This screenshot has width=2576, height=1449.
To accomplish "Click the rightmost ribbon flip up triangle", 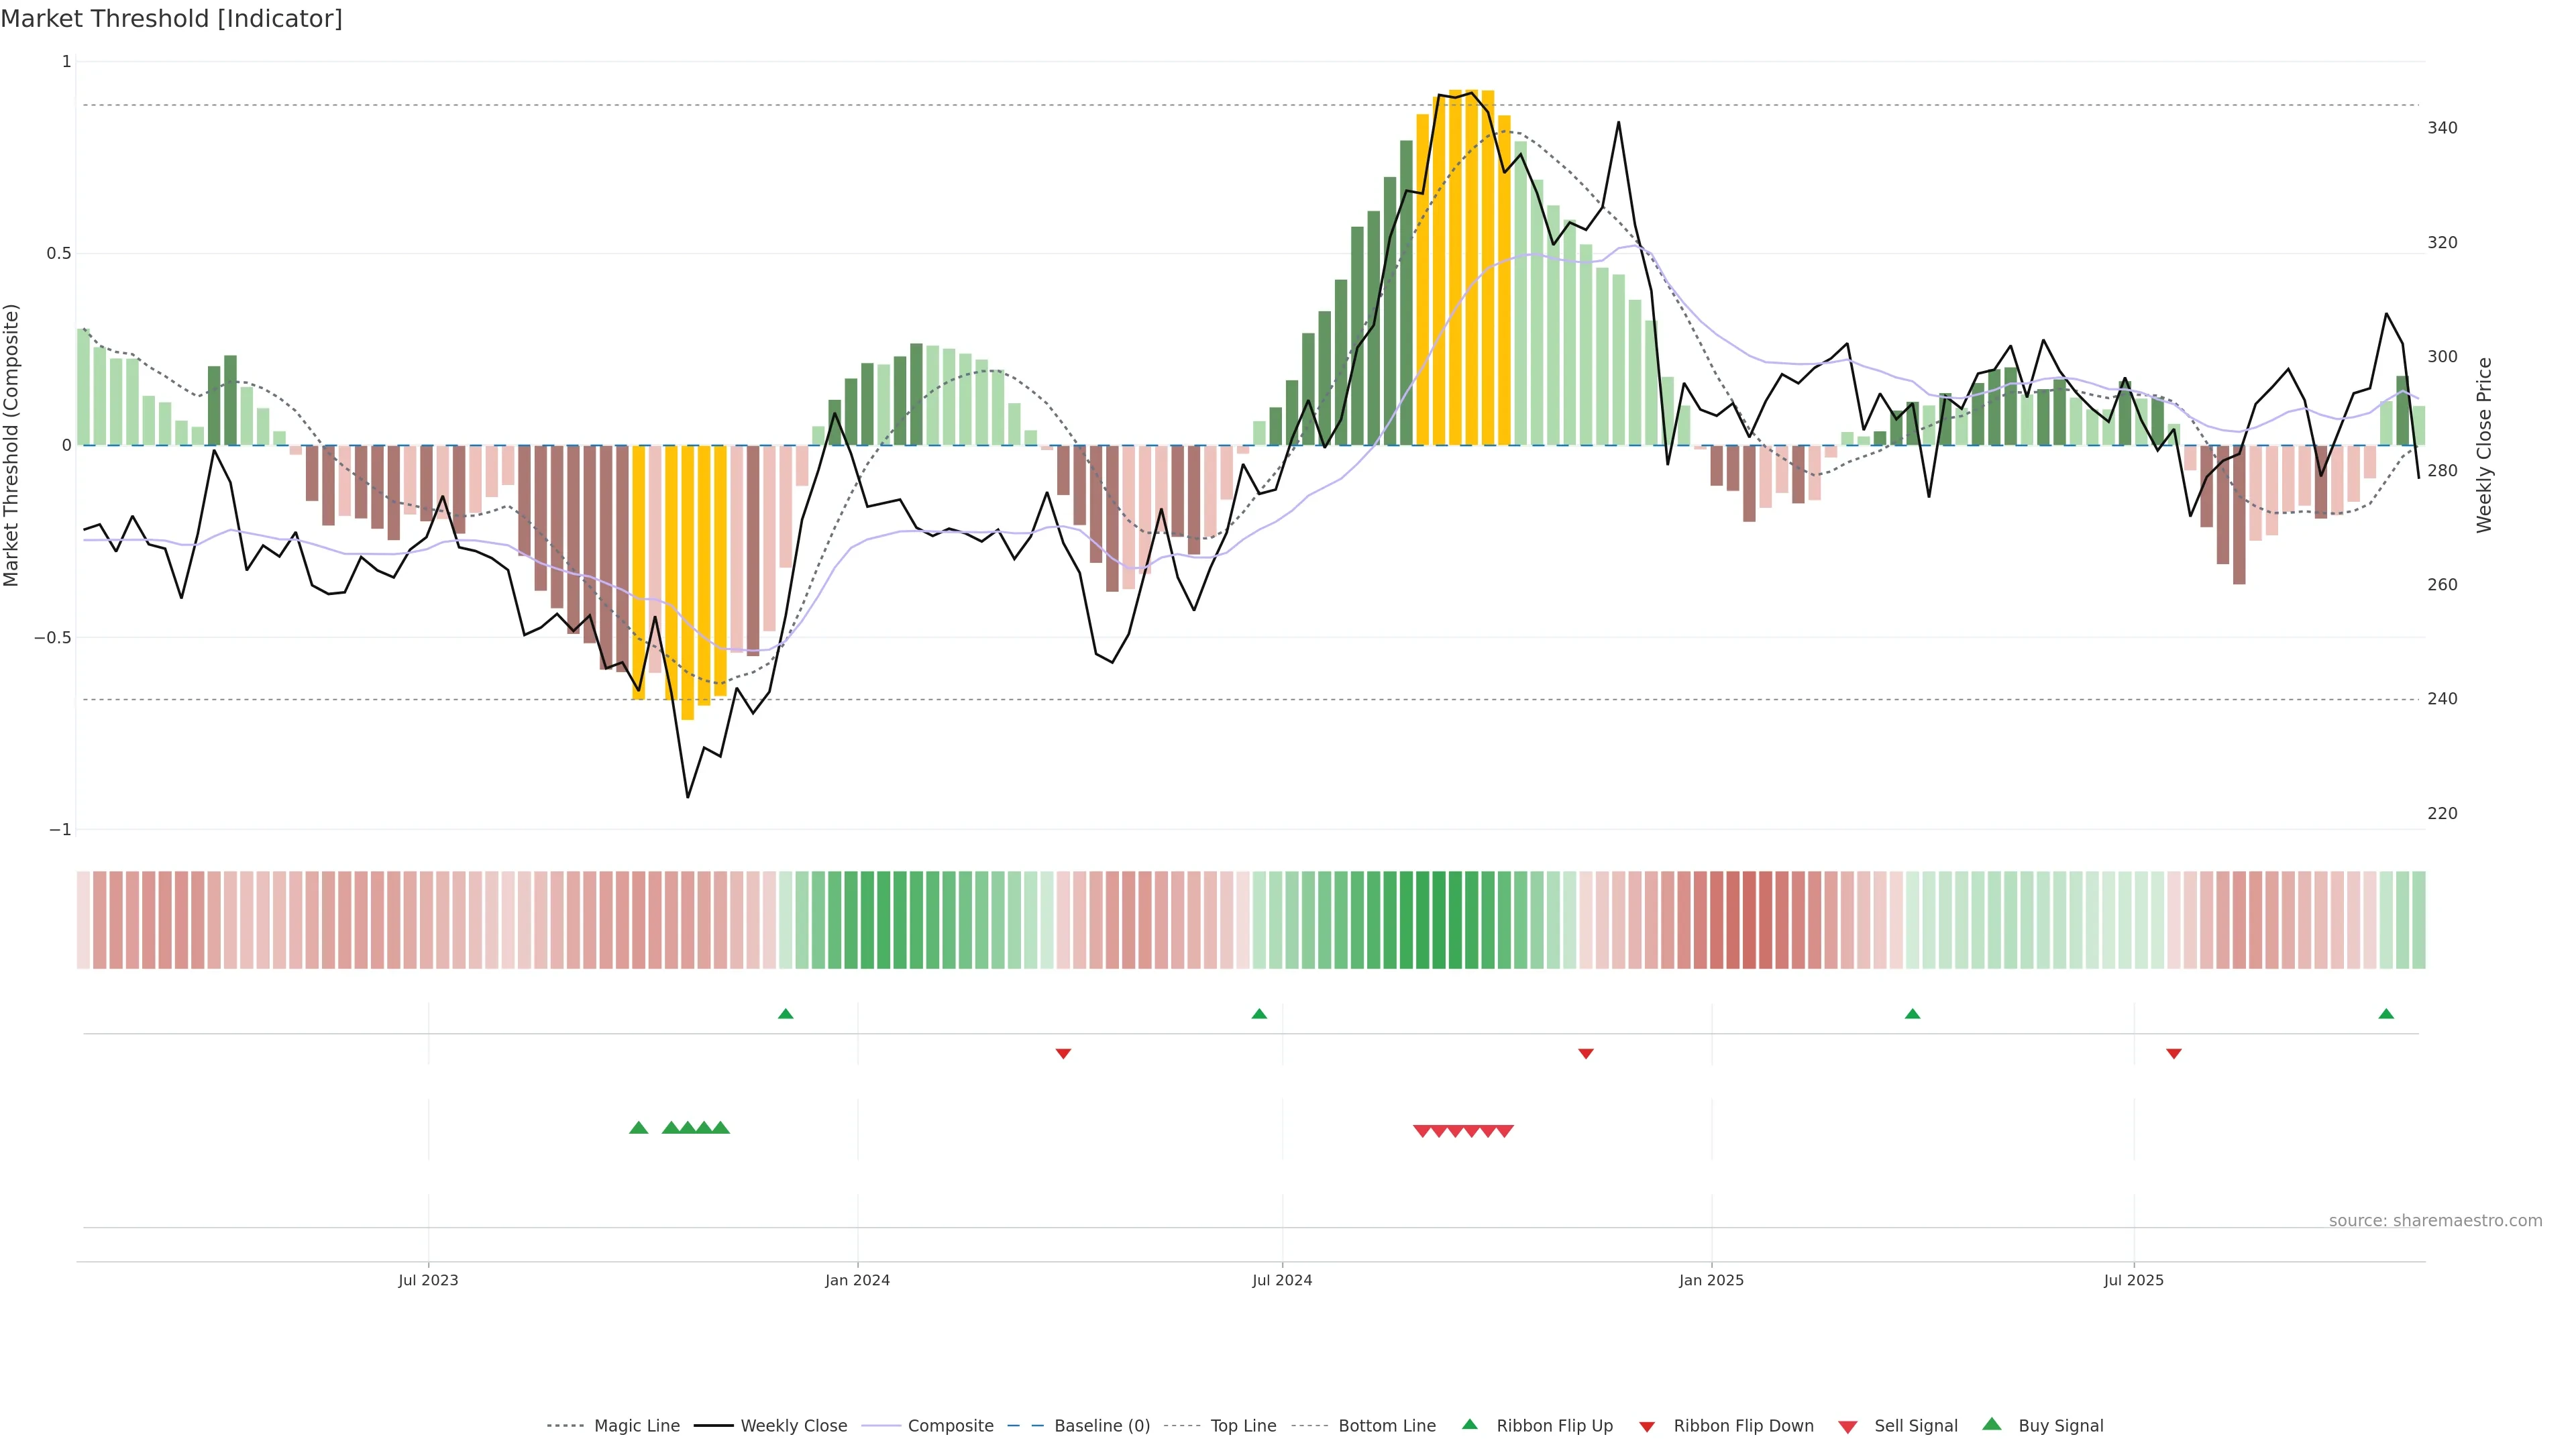I will pos(2386,1014).
